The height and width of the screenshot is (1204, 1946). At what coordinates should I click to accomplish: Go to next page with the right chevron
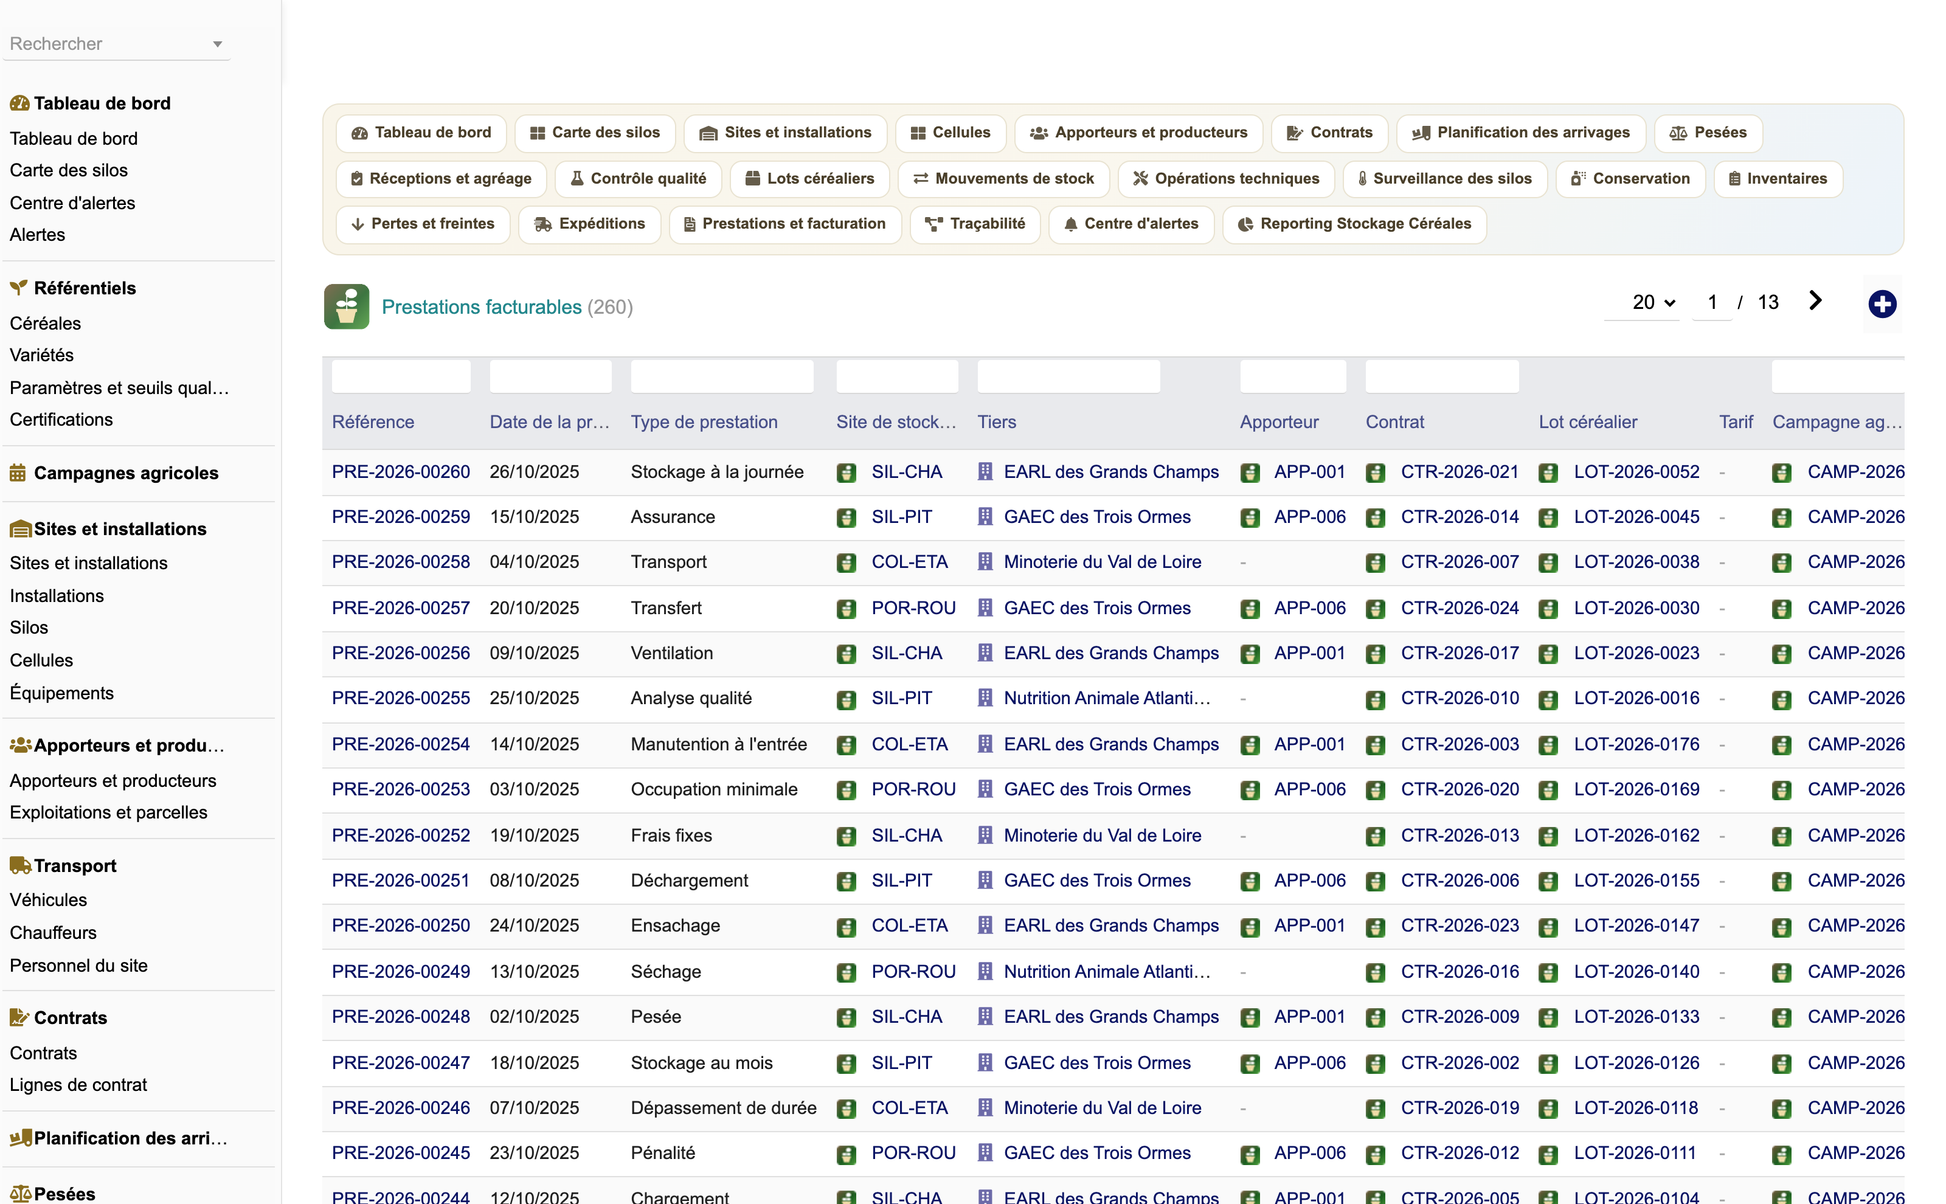[x=1815, y=301]
